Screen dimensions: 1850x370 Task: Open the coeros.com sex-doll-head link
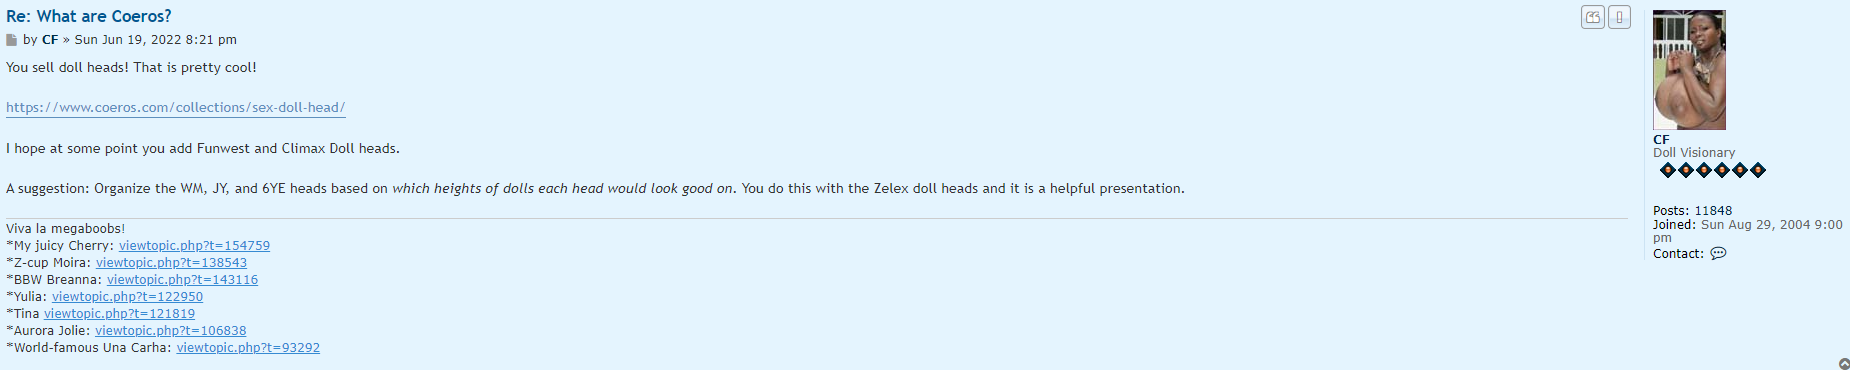pyautogui.click(x=176, y=108)
